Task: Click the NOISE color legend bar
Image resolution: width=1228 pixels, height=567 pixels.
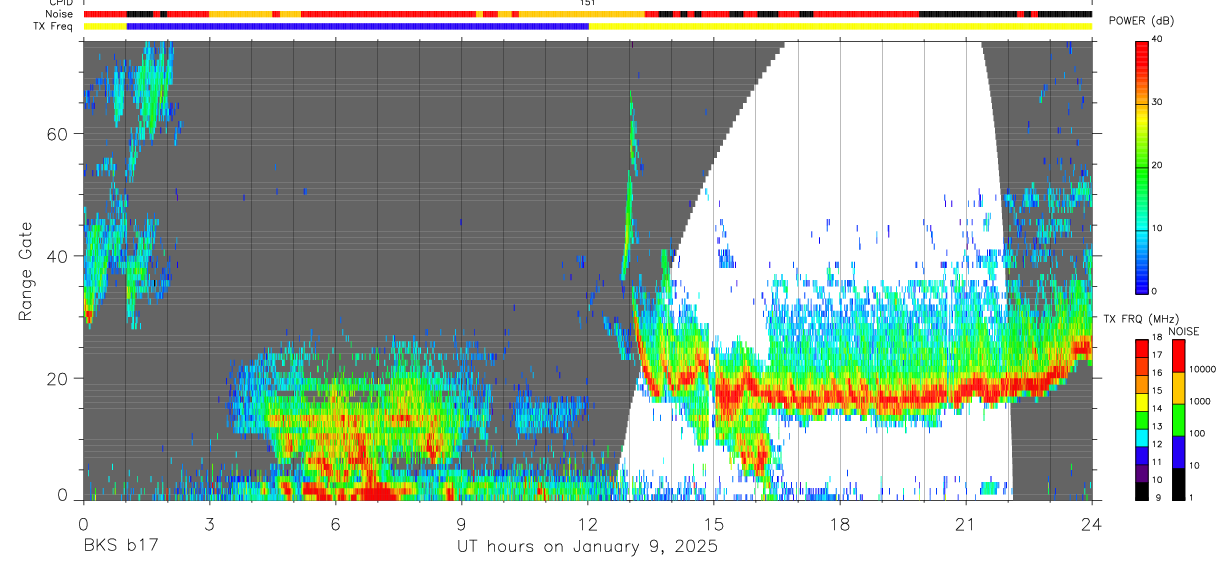Action: click(x=1179, y=419)
